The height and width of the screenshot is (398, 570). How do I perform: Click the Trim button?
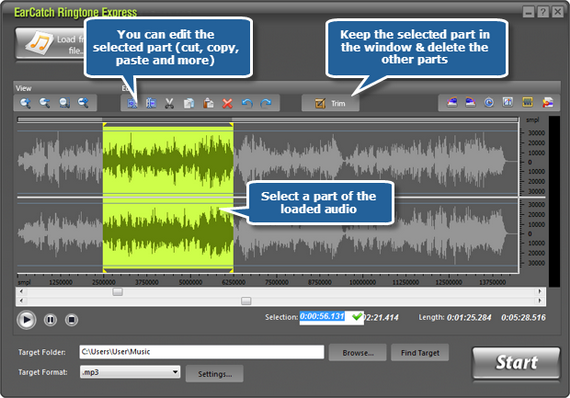click(330, 103)
